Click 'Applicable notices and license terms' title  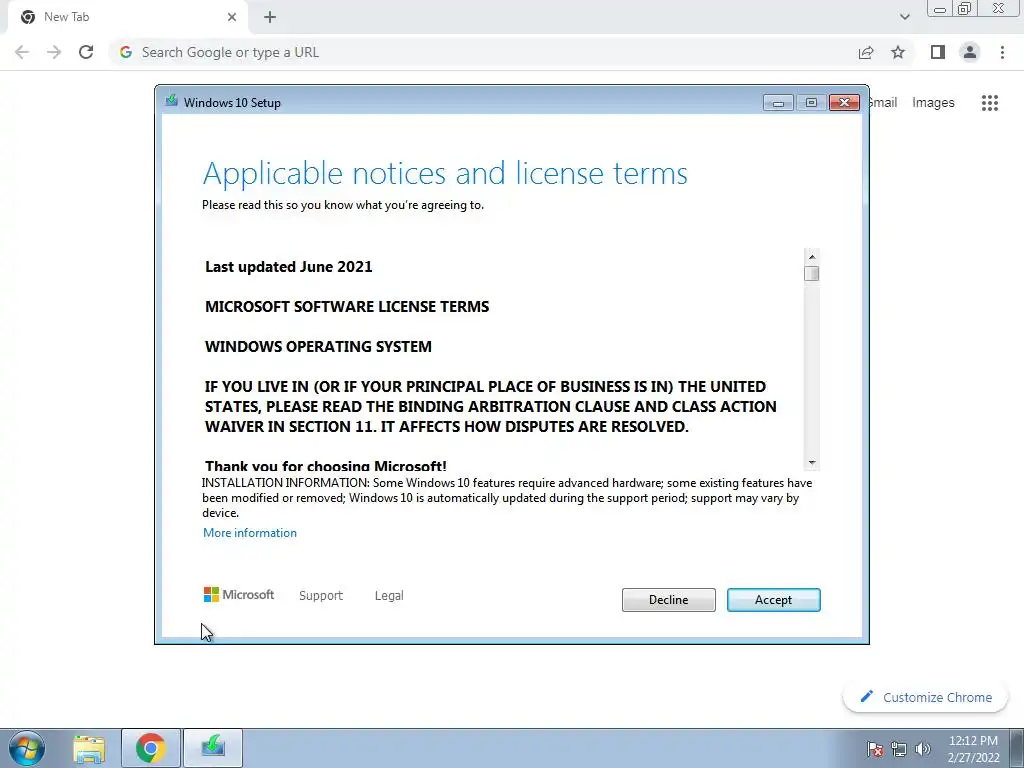445,174
